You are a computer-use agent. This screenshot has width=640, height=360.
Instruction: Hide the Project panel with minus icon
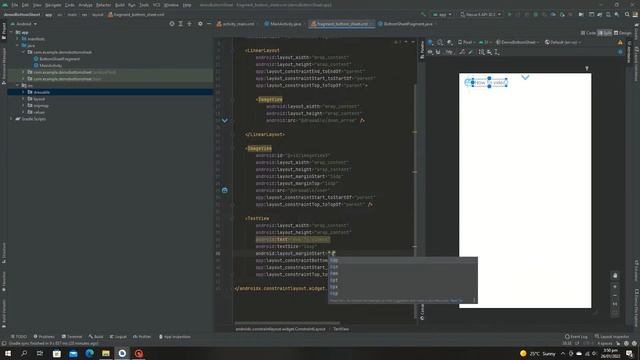click(x=209, y=24)
